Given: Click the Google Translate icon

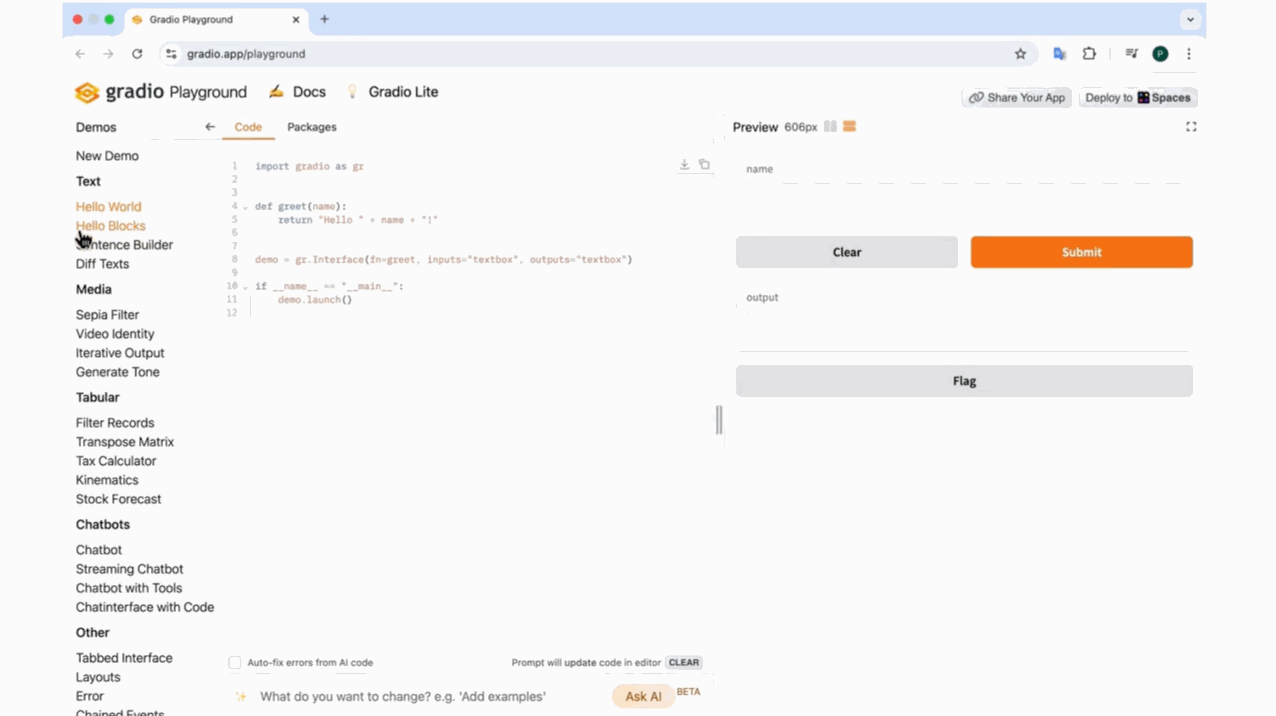Looking at the screenshot, I should [1059, 54].
